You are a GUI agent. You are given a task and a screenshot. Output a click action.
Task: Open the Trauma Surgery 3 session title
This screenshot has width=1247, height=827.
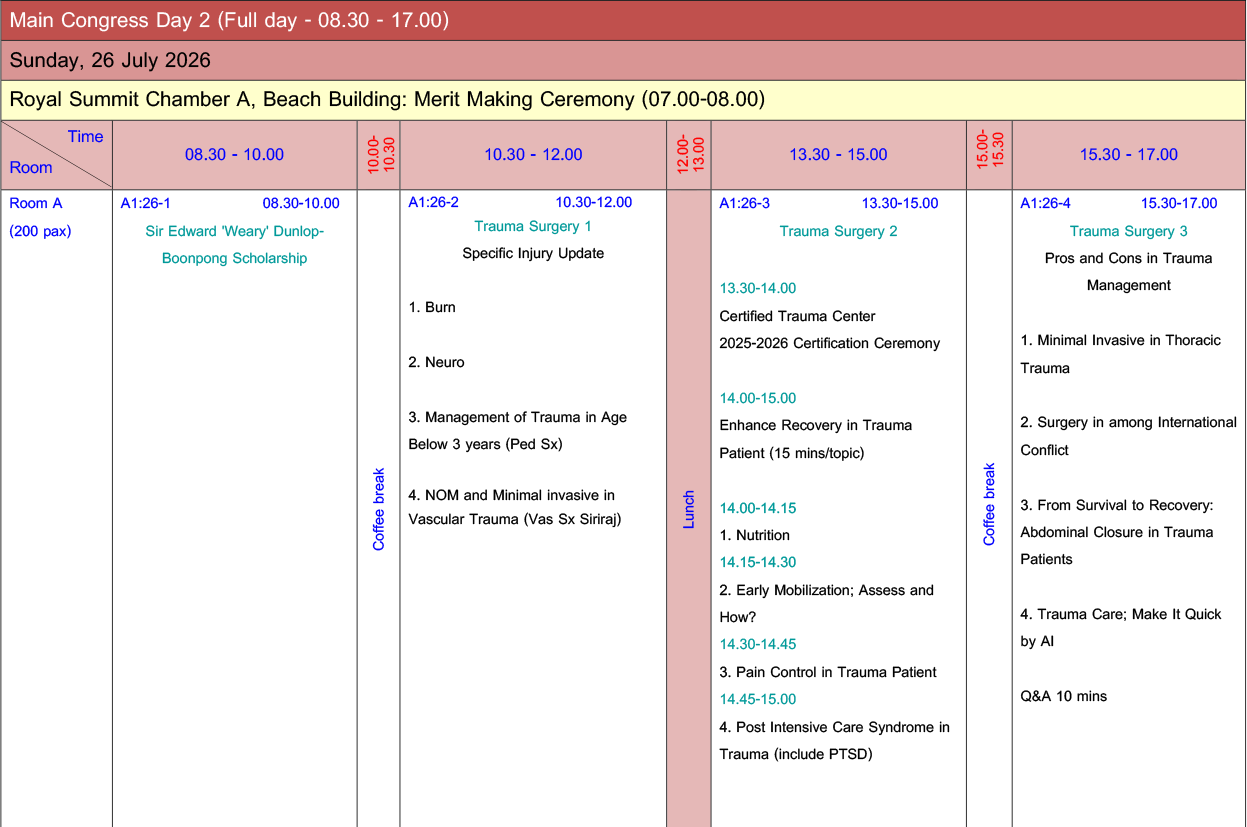(1128, 231)
